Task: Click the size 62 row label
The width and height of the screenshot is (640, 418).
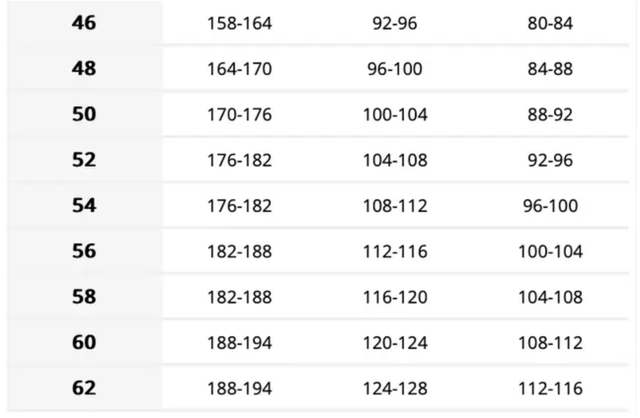Action: pos(84,388)
